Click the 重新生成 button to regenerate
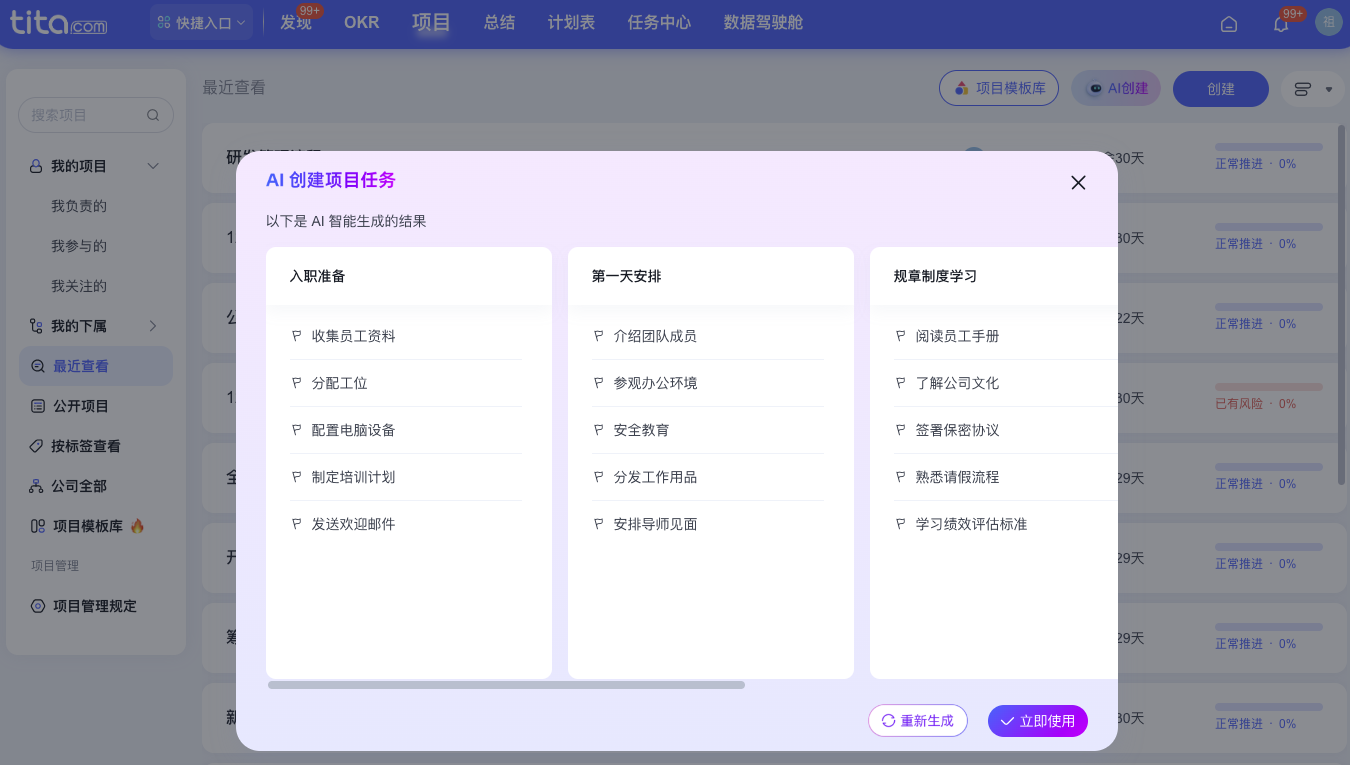This screenshot has width=1350, height=765. 918,720
